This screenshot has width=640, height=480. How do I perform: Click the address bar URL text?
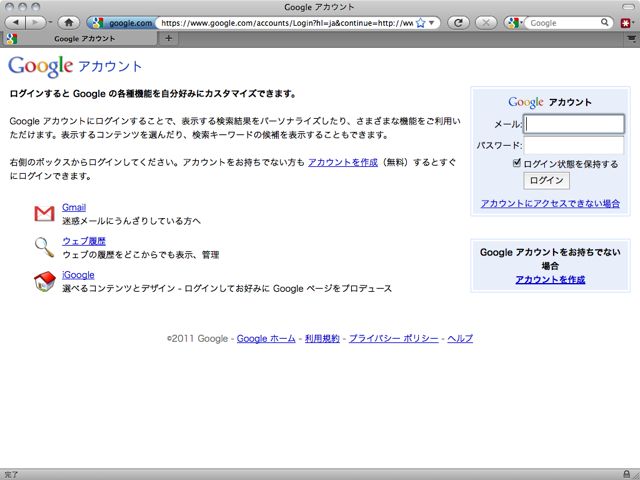click(x=287, y=23)
